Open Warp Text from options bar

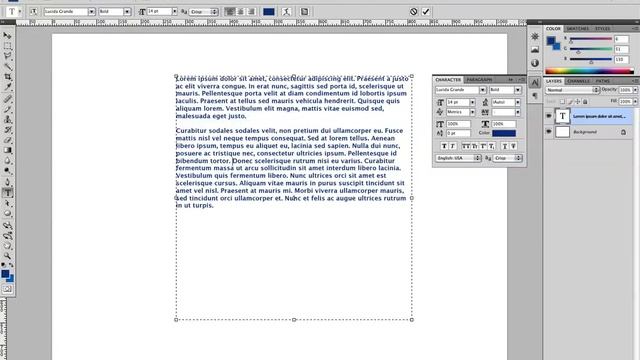pyautogui.click(x=287, y=12)
